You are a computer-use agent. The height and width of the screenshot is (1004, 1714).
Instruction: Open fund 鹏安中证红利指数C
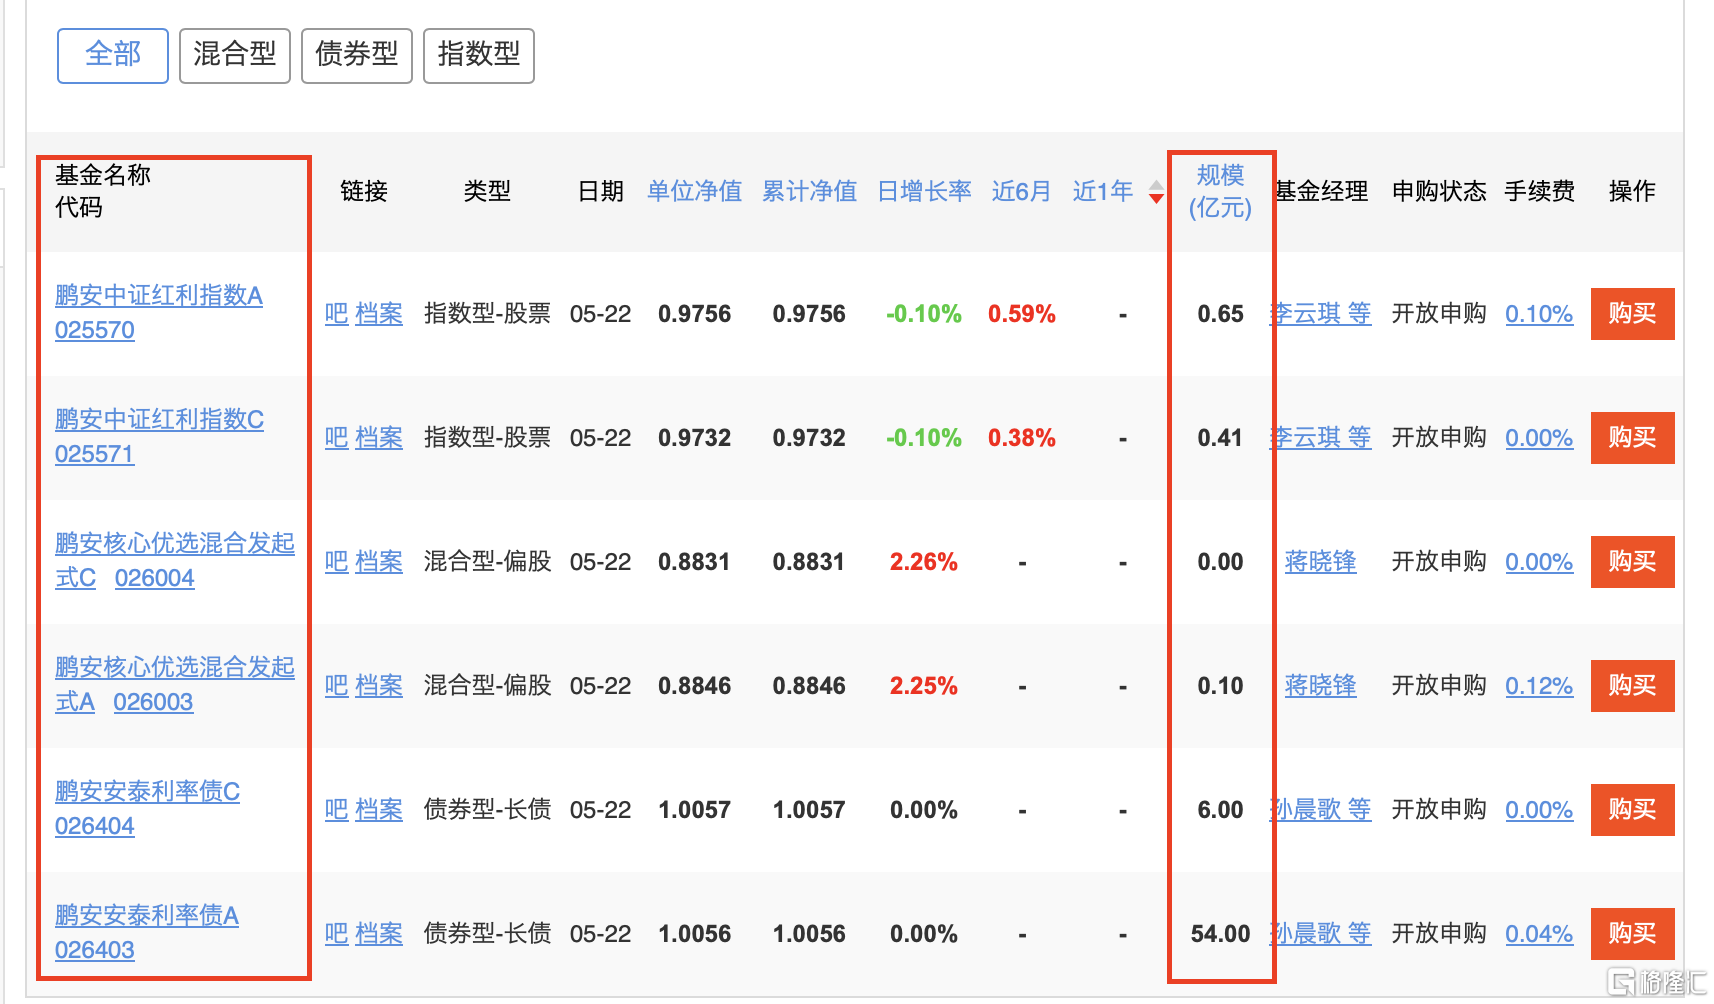point(160,420)
